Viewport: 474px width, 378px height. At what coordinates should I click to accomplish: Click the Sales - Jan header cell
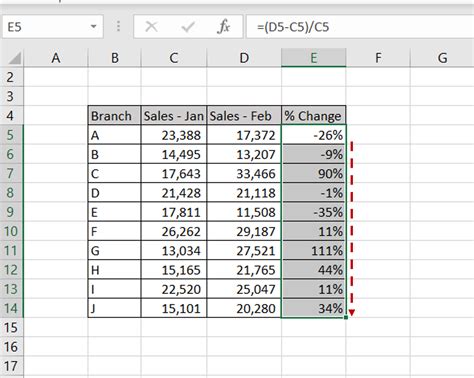click(x=174, y=116)
